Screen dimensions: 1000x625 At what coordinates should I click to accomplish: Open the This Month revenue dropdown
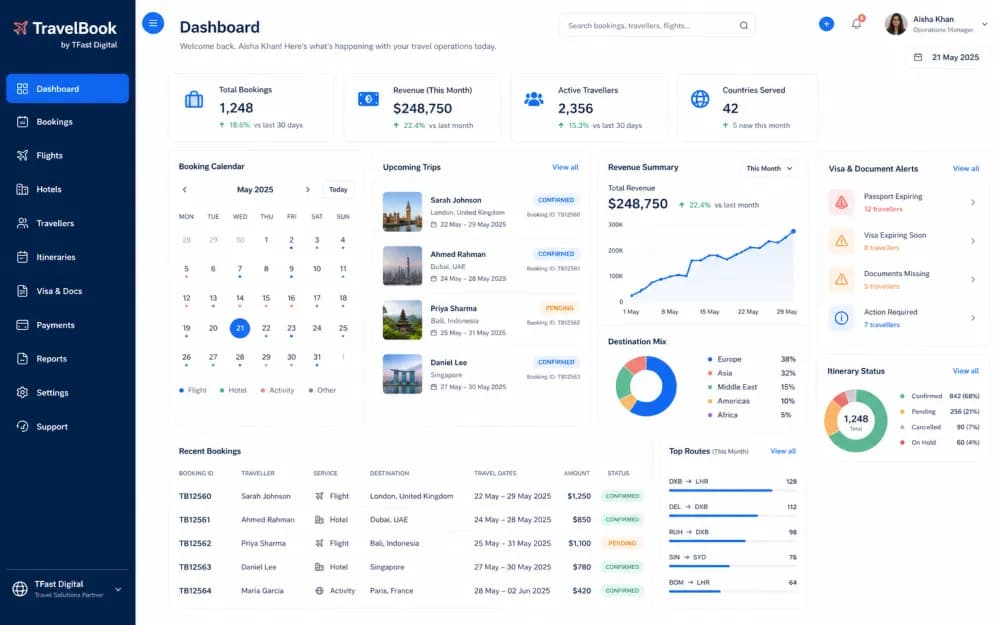click(770, 168)
